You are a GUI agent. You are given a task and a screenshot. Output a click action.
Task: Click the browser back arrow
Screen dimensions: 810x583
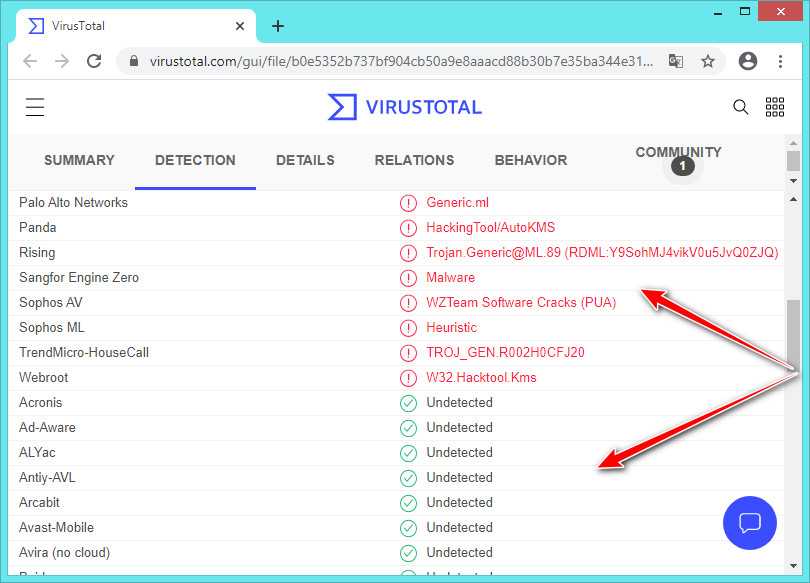pyautogui.click(x=30, y=61)
